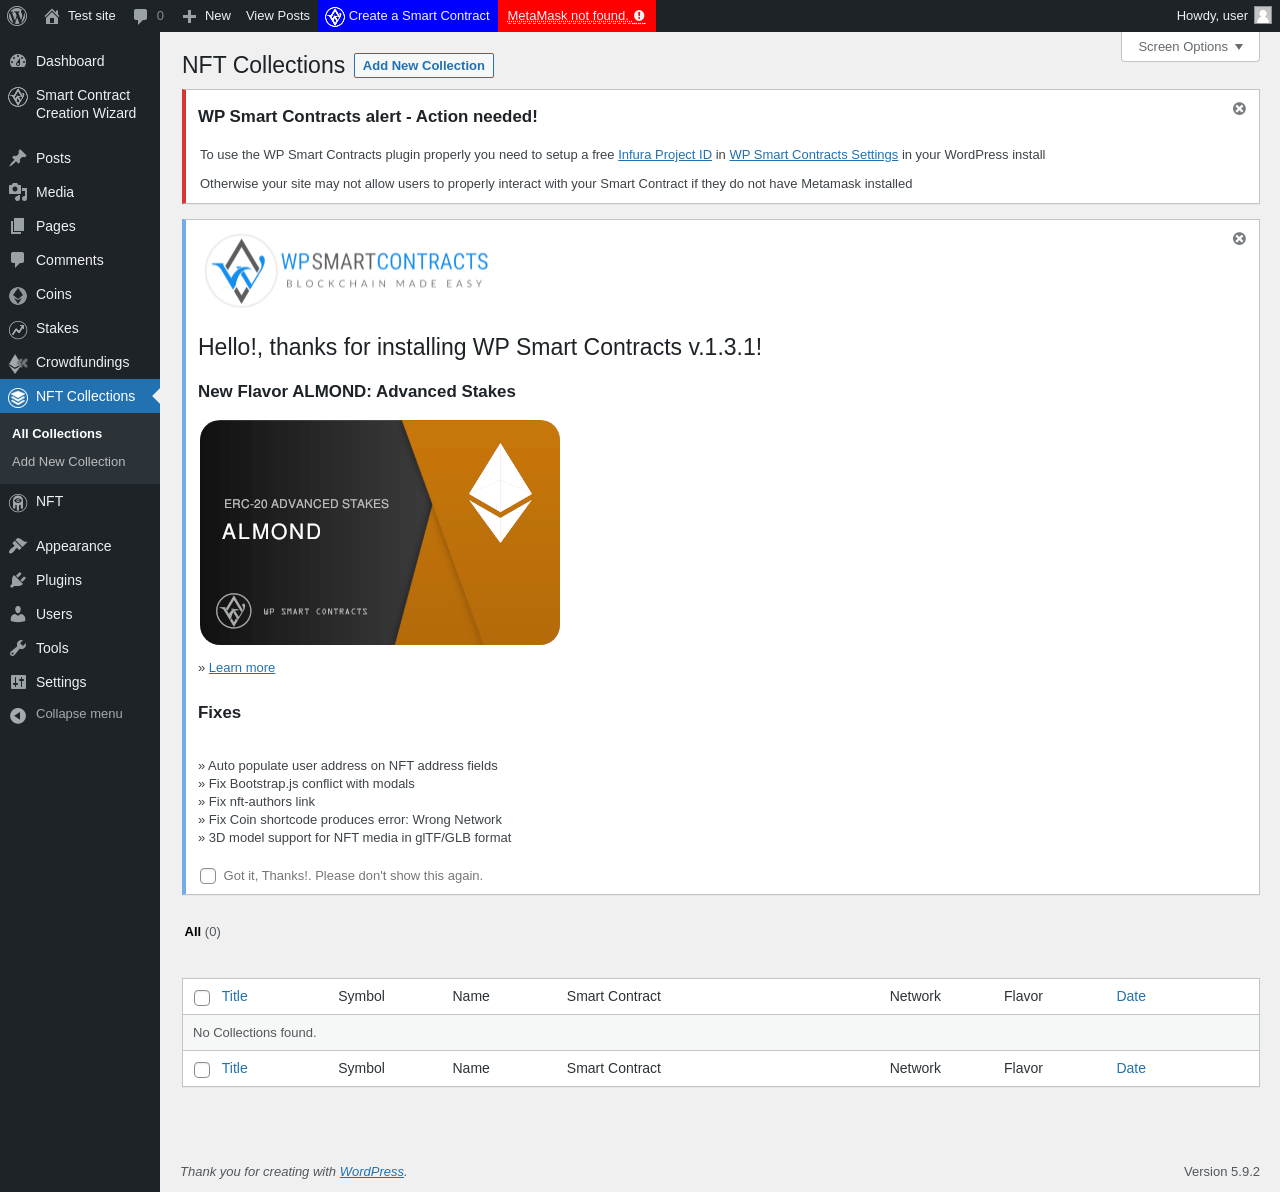Image resolution: width=1280 pixels, height=1192 pixels.
Task: Sort by Title in table header
Action: [235, 997]
